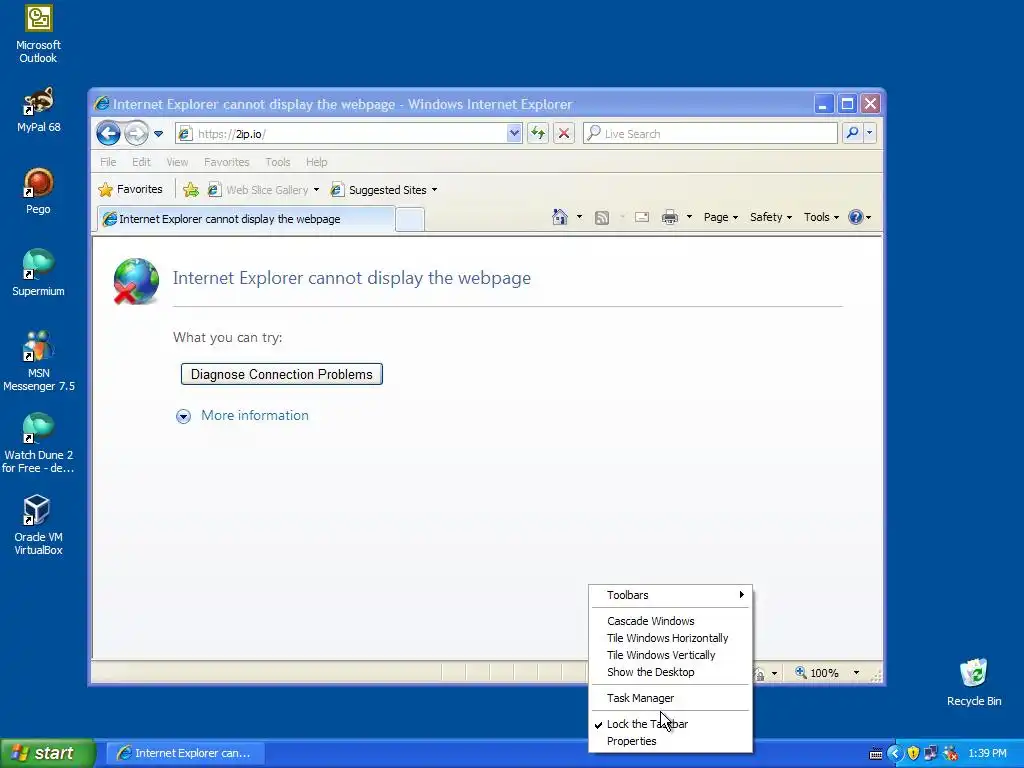Screen dimensions: 1024x768
Task: Expand the Home button dropdown arrow
Action: pos(579,217)
